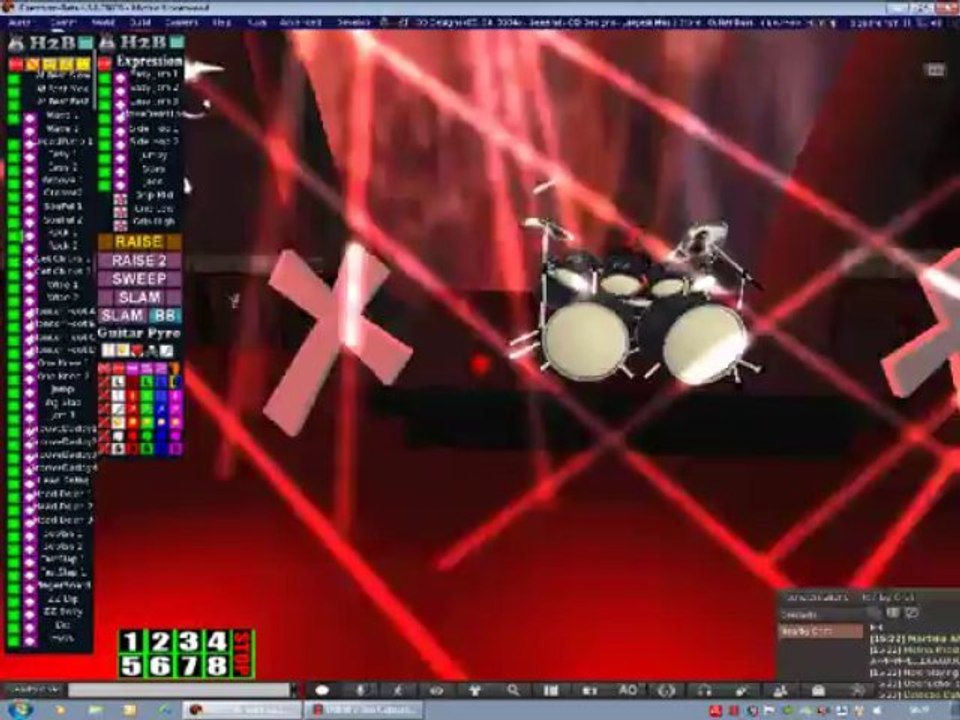Click the RAISE button

coord(140,242)
